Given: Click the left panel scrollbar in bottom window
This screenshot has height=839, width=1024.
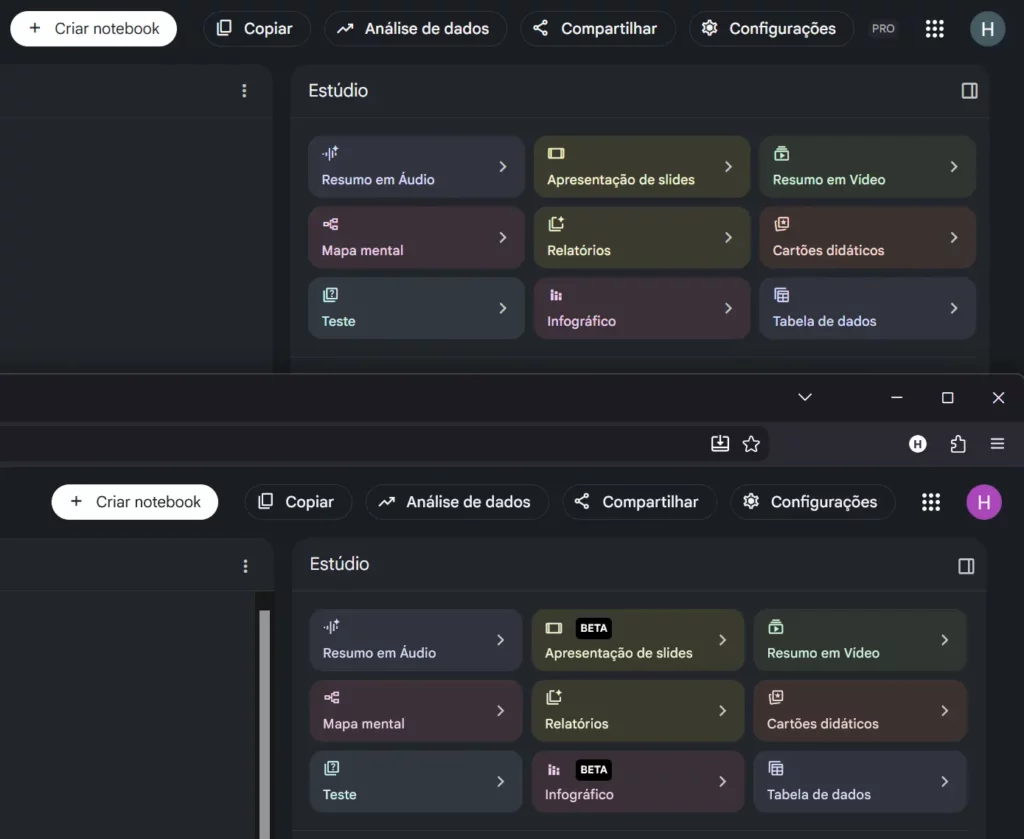Looking at the screenshot, I should point(264,724).
